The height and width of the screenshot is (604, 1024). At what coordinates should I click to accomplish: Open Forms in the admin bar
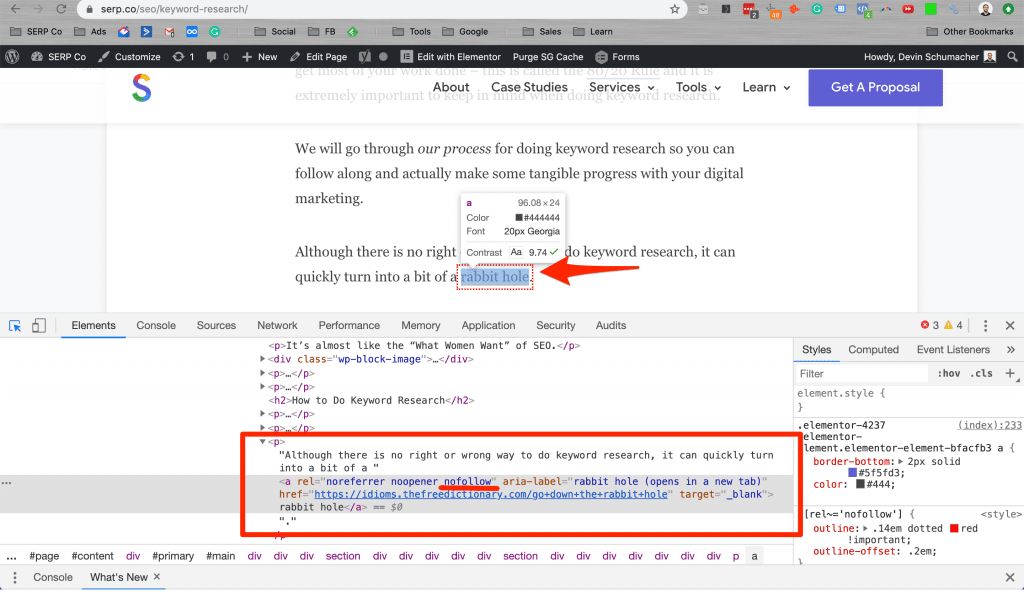click(618, 57)
